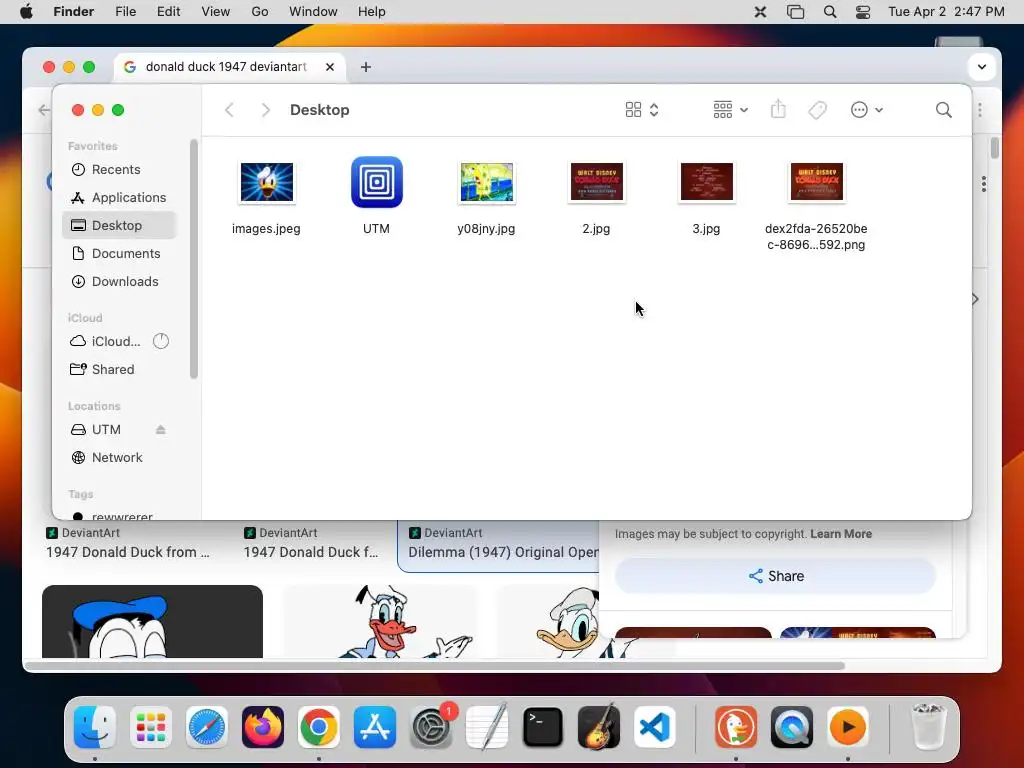1024x768 pixels.
Task: Open the Finder menu
Action: coord(74,12)
